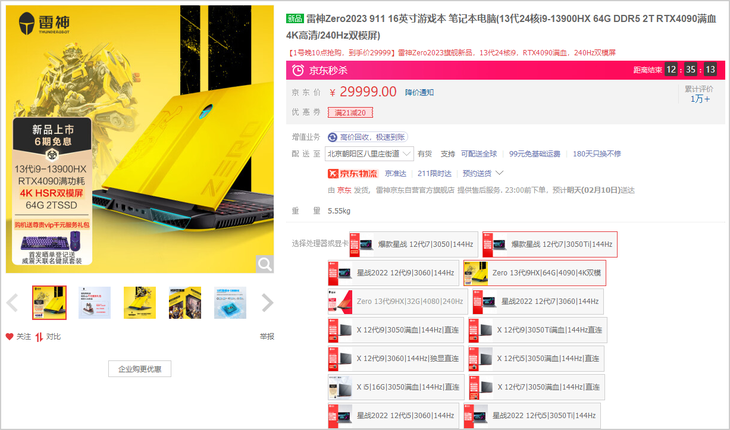Click the ¥29999.00 price text
730x430 pixels.
coord(363,92)
